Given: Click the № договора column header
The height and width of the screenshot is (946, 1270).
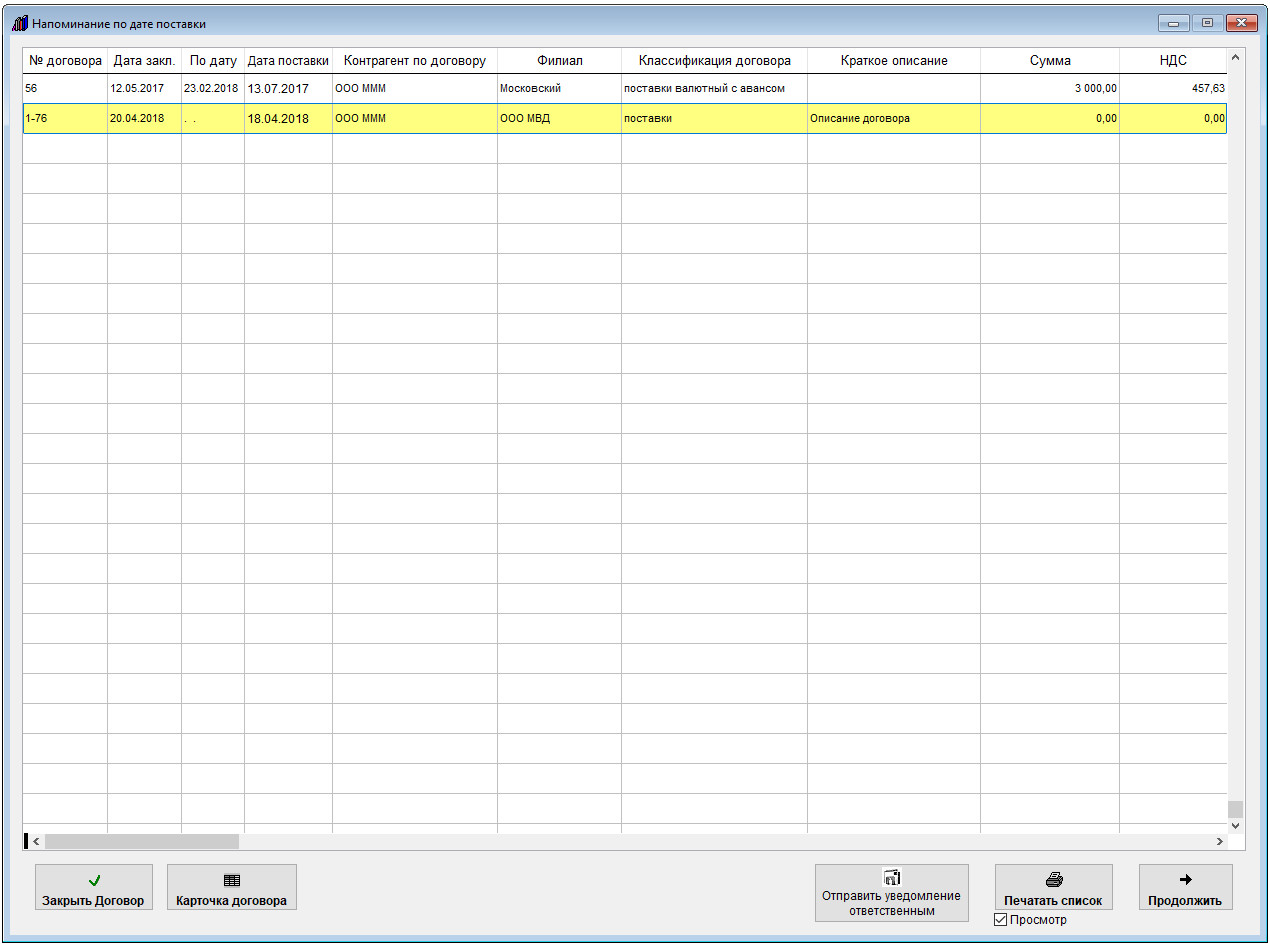Looking at the screenshot, I should pos(65,61).
